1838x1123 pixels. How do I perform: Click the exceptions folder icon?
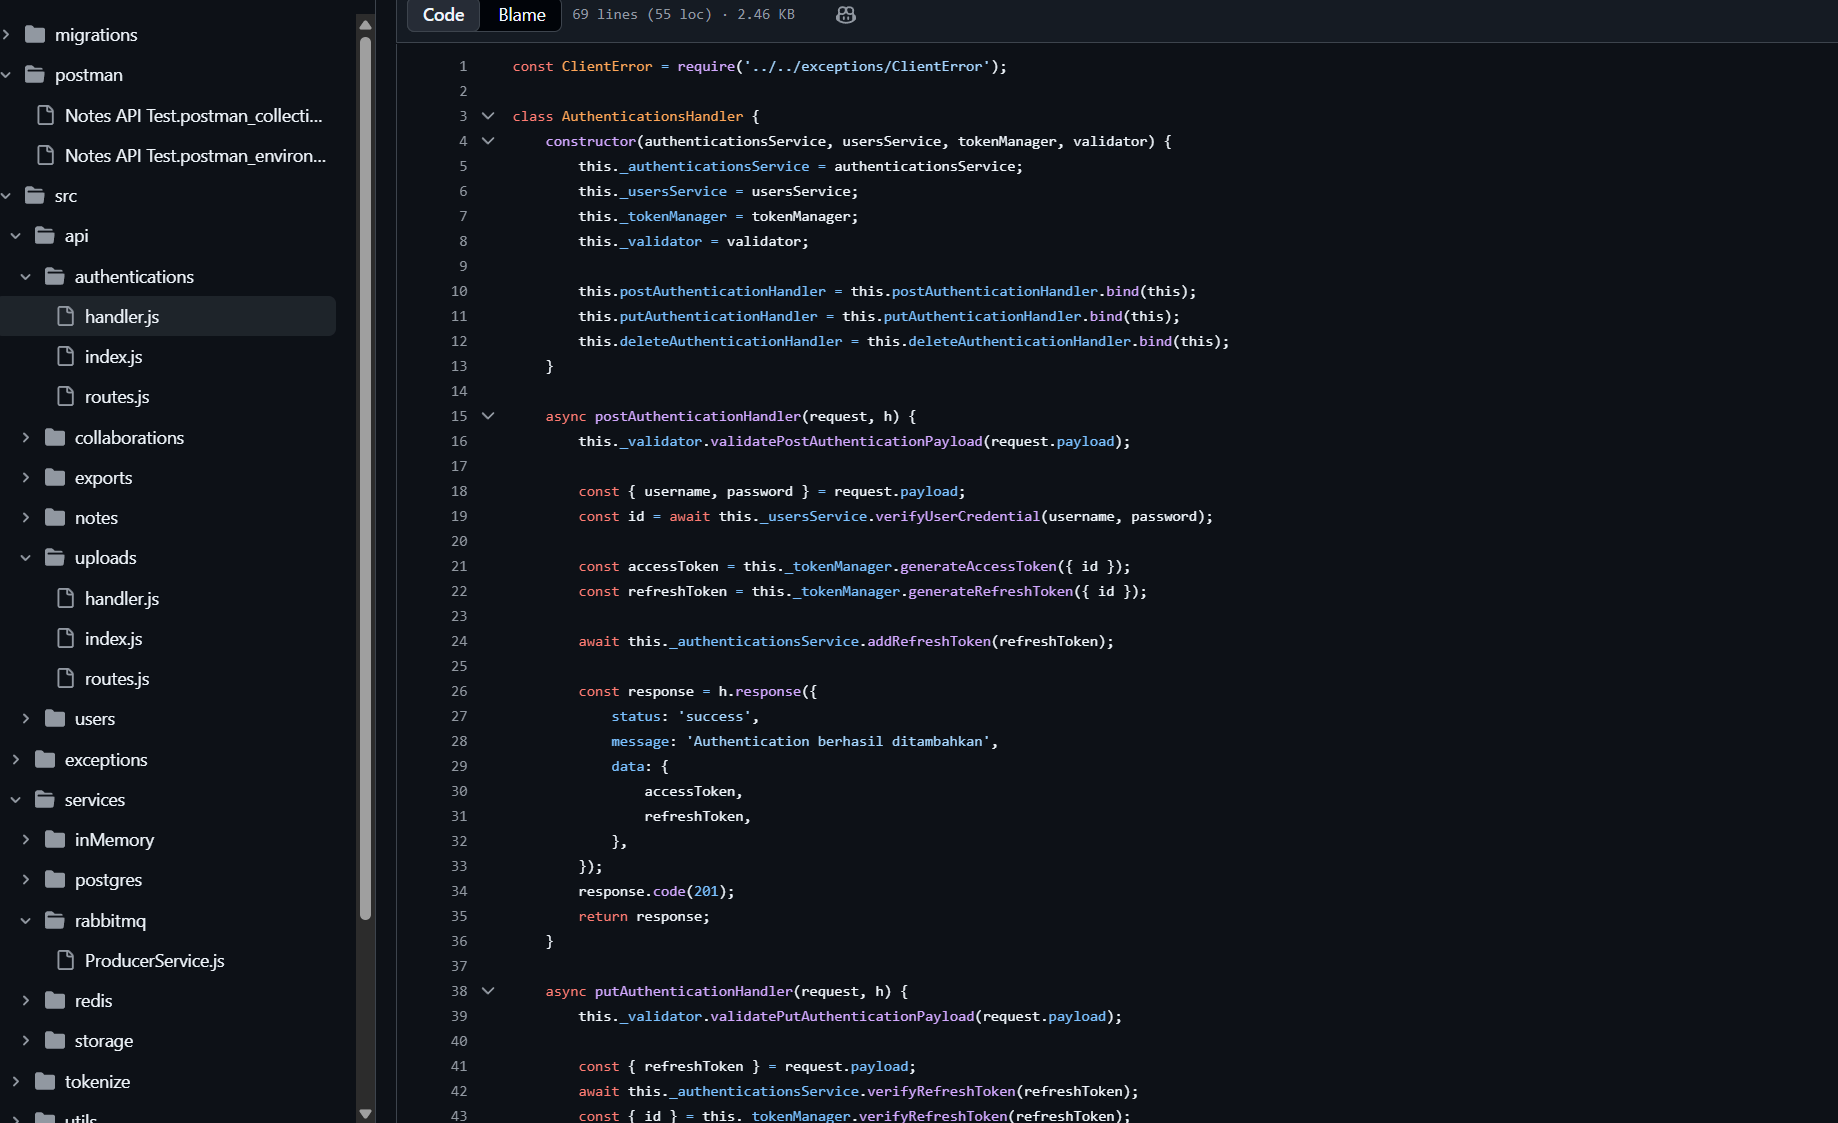point(45,760)
